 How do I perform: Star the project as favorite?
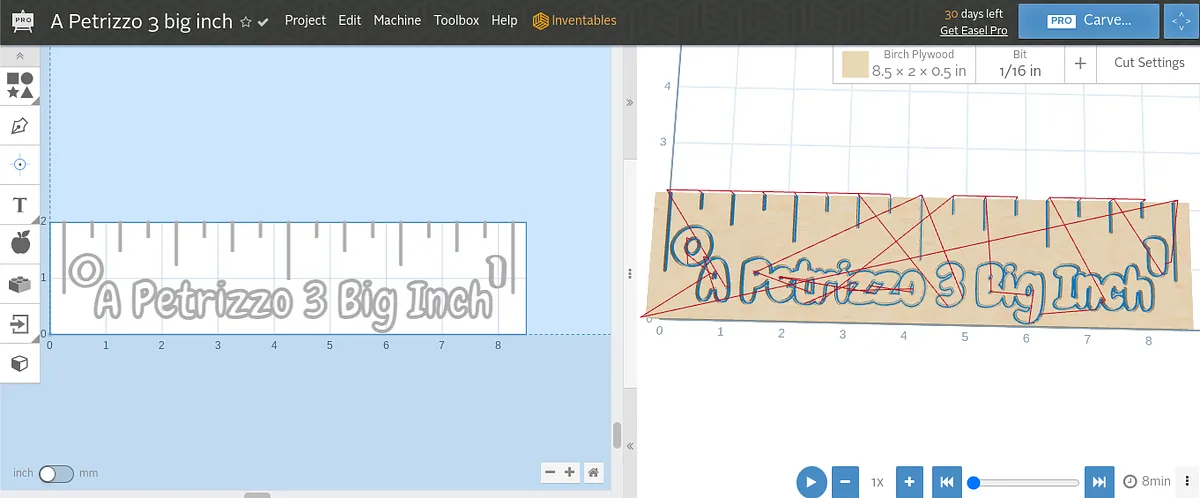[246, 21]
